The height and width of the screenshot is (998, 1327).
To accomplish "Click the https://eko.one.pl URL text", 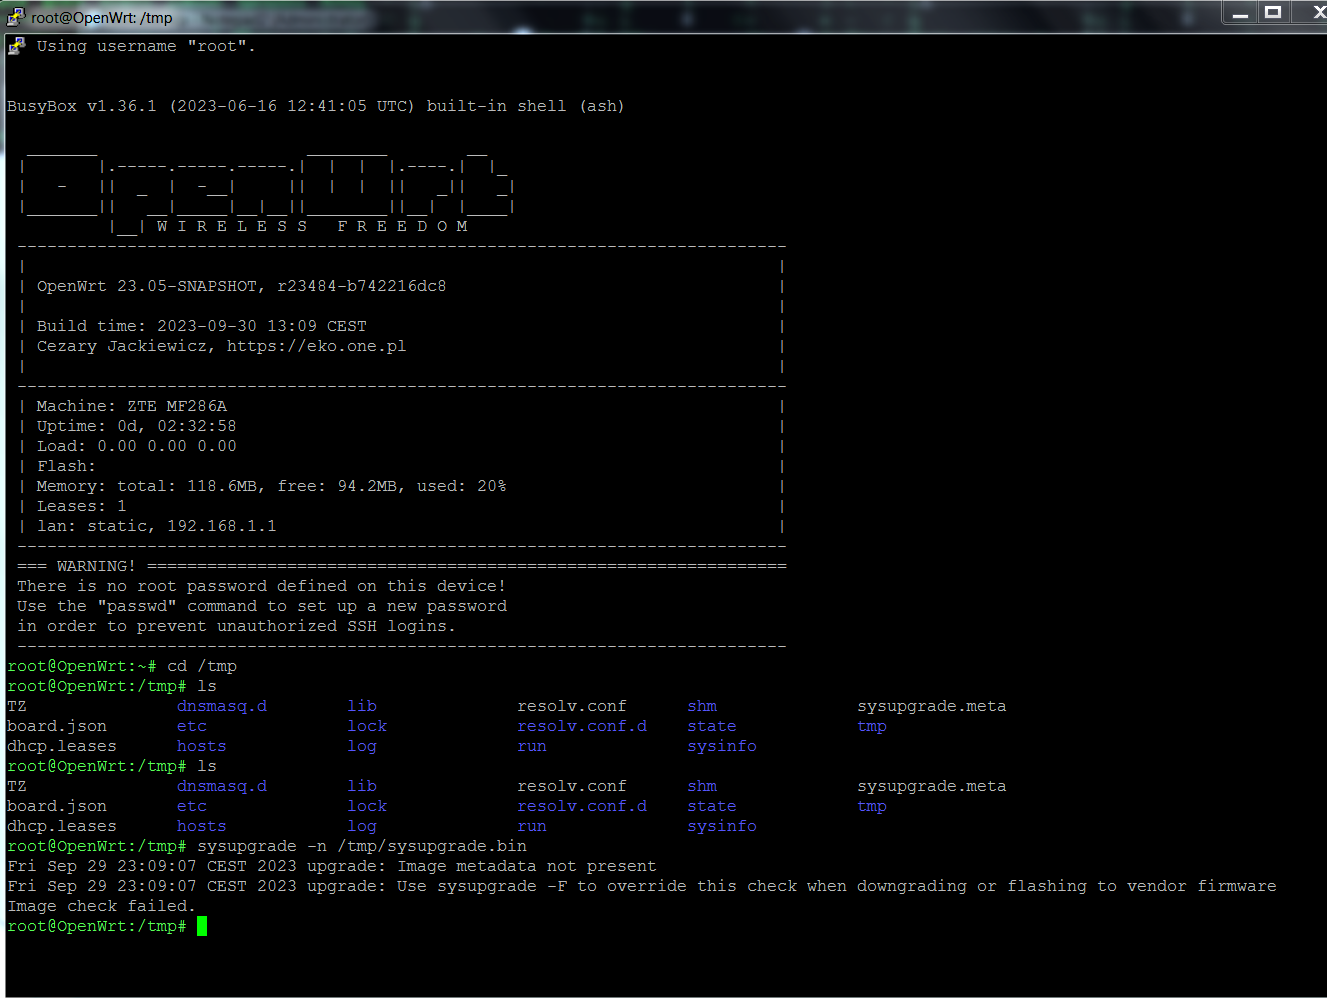I will [x=316, y=346].
